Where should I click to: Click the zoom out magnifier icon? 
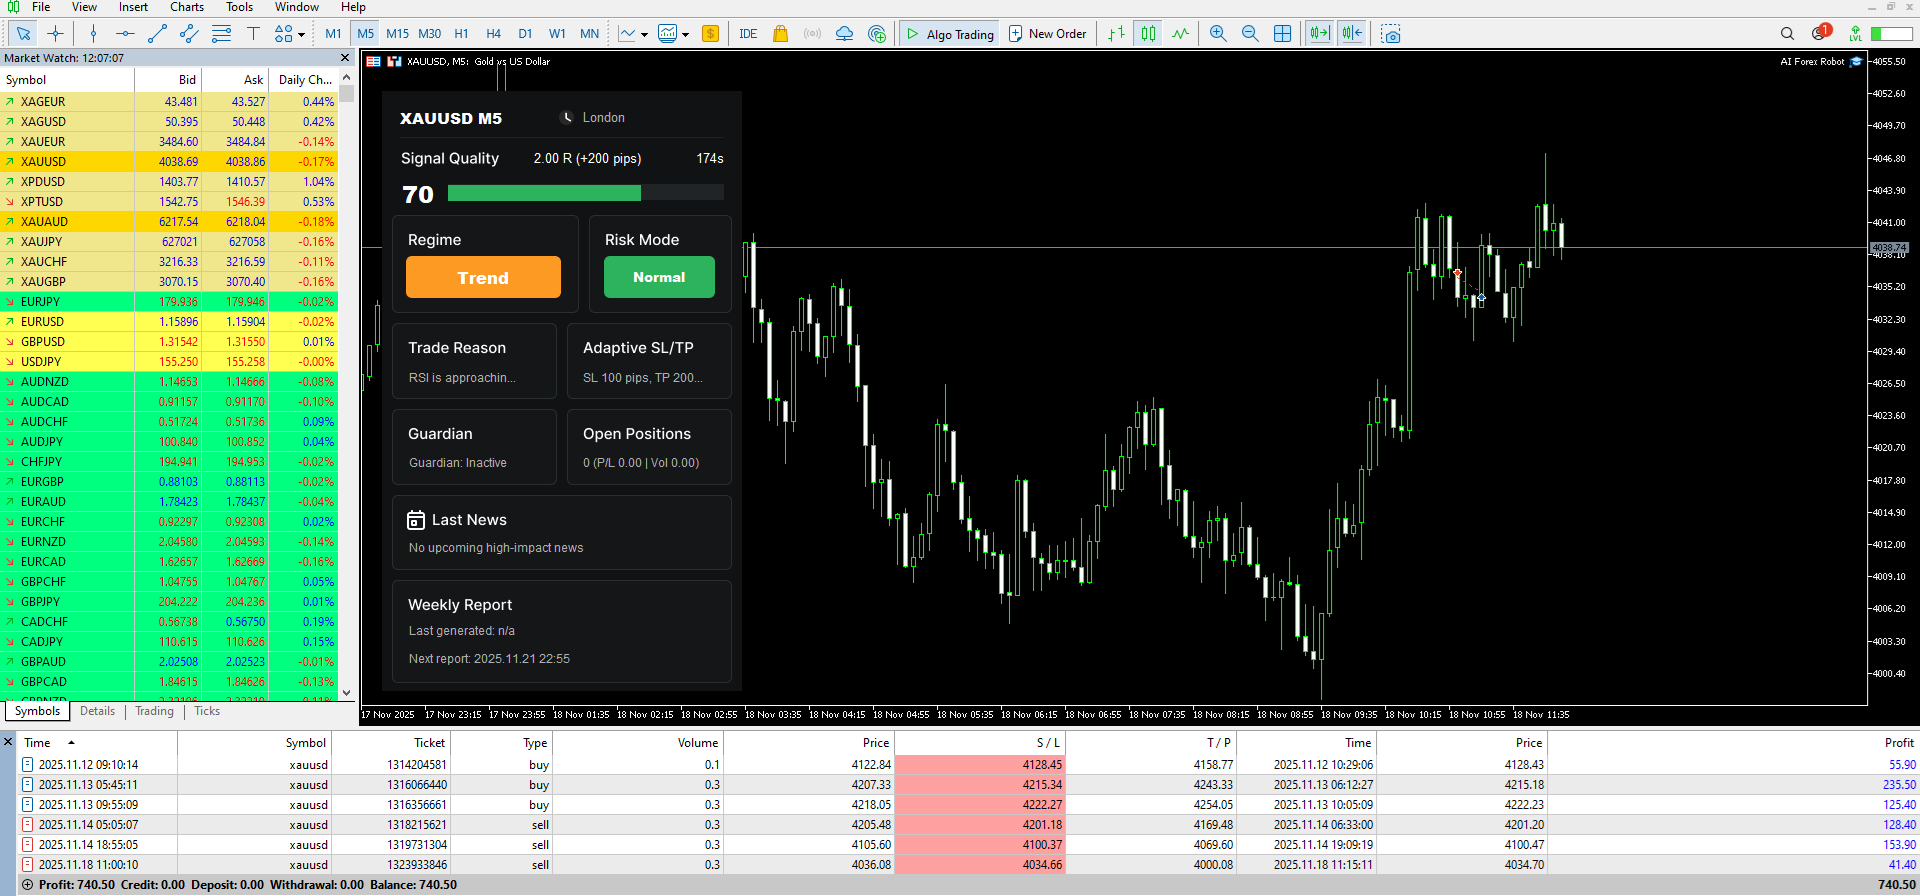point(1250,34)
